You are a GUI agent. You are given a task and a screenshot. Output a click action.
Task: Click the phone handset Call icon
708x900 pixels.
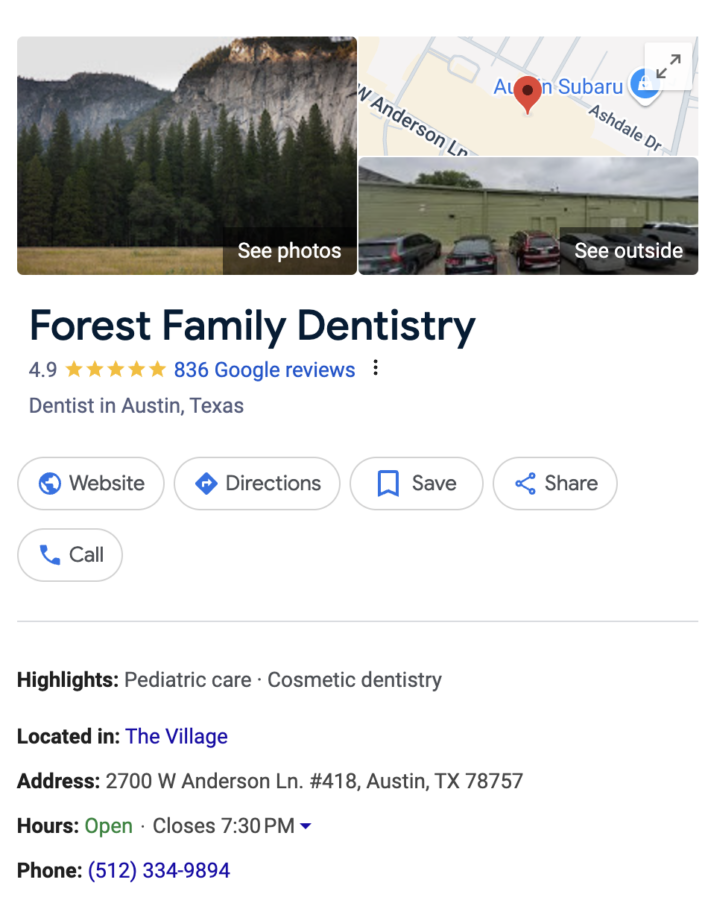coord(50,555)
